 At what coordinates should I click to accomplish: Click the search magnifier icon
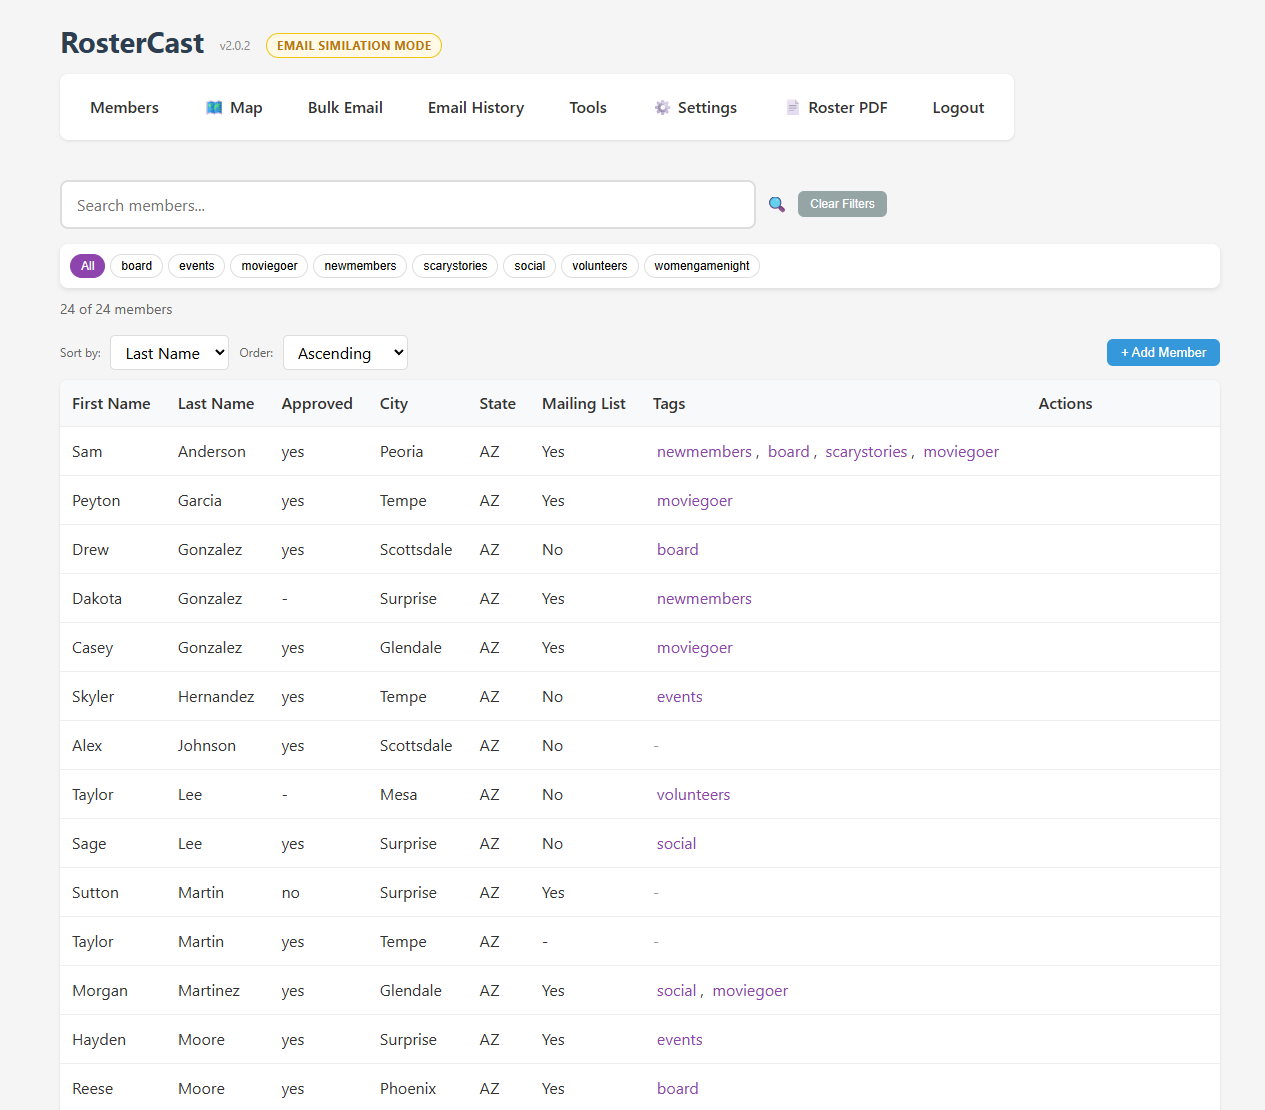(777, 204)
